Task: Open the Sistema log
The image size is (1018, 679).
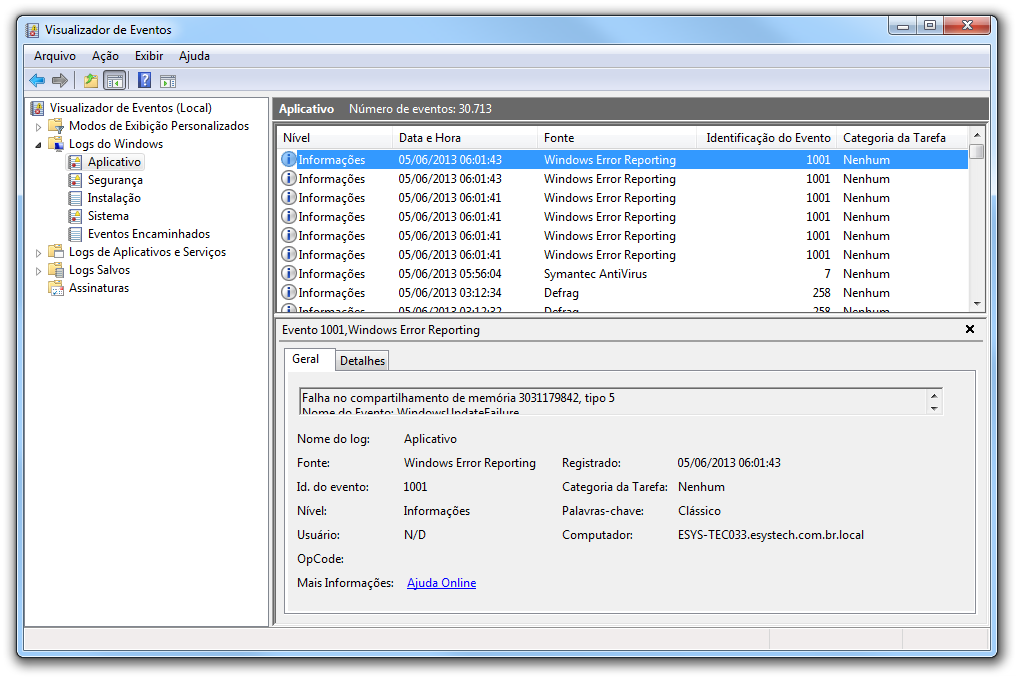Action: click(108, 216)
